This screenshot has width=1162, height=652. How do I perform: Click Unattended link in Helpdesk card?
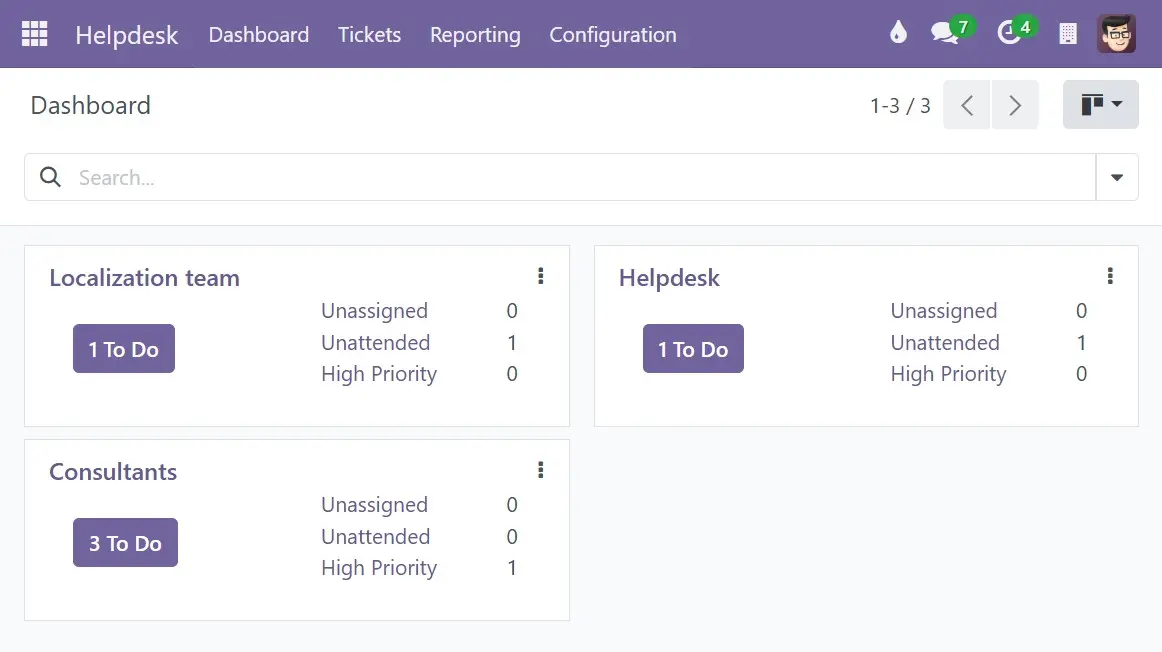945,342
